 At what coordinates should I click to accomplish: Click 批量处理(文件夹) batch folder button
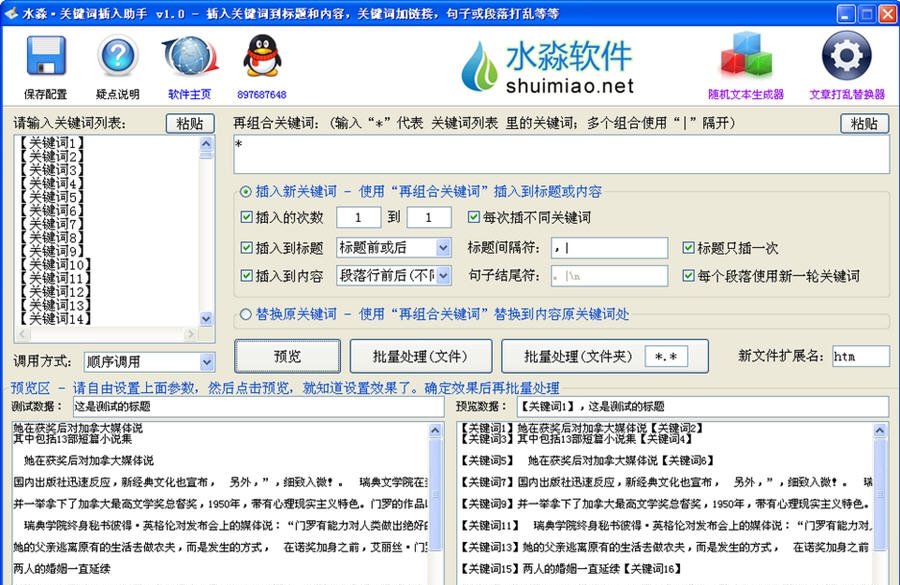[577, 357]
